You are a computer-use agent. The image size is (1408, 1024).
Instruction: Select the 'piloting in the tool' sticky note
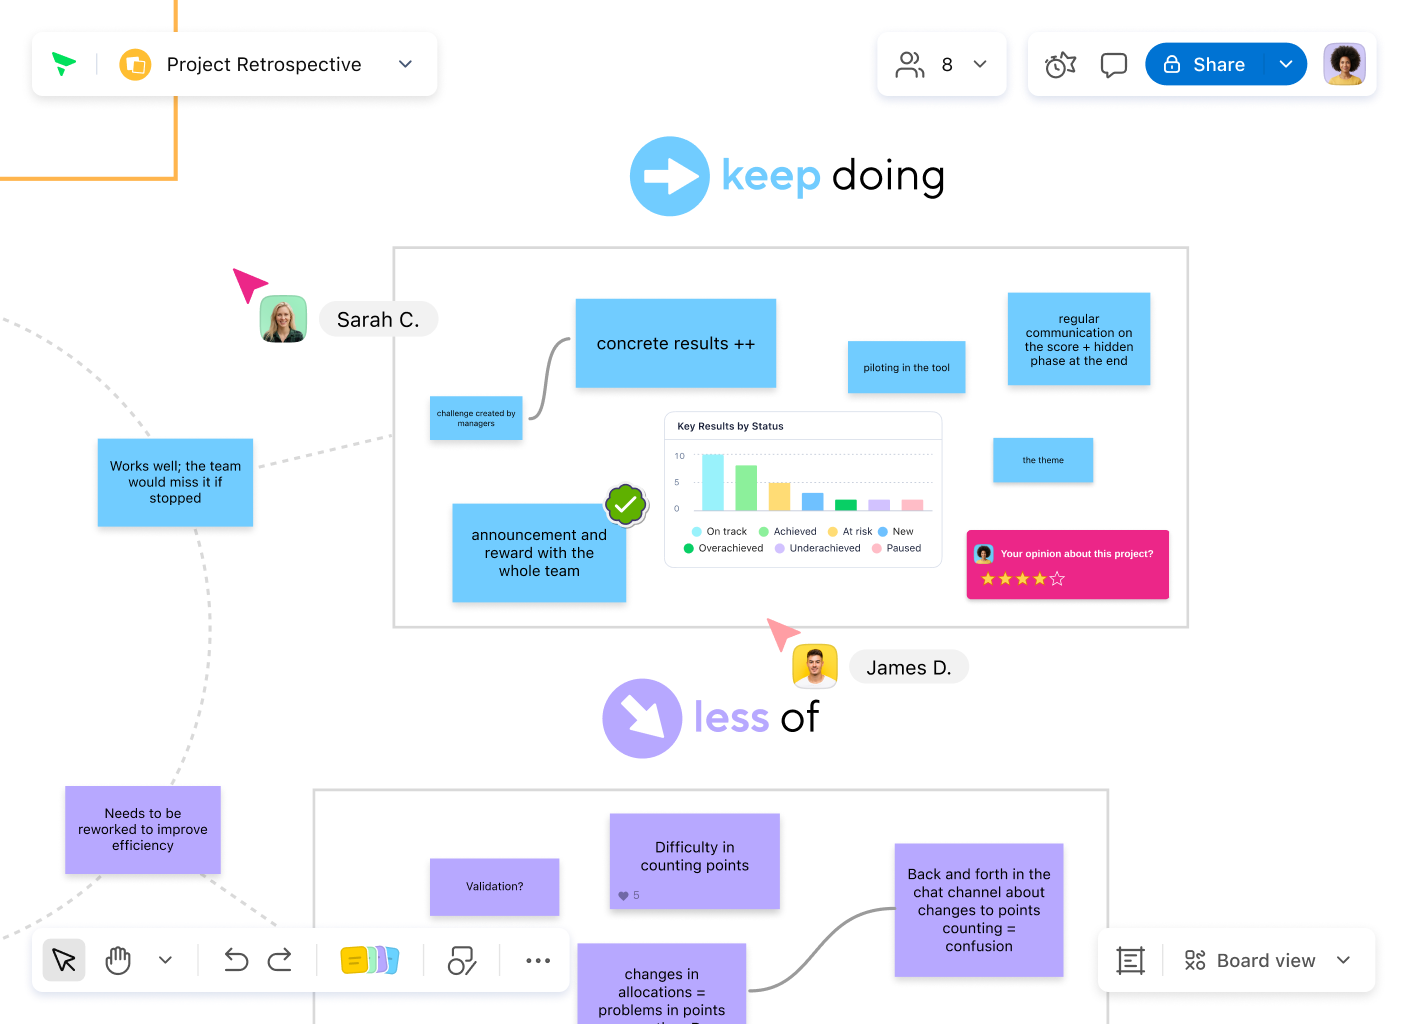point(906,367)
